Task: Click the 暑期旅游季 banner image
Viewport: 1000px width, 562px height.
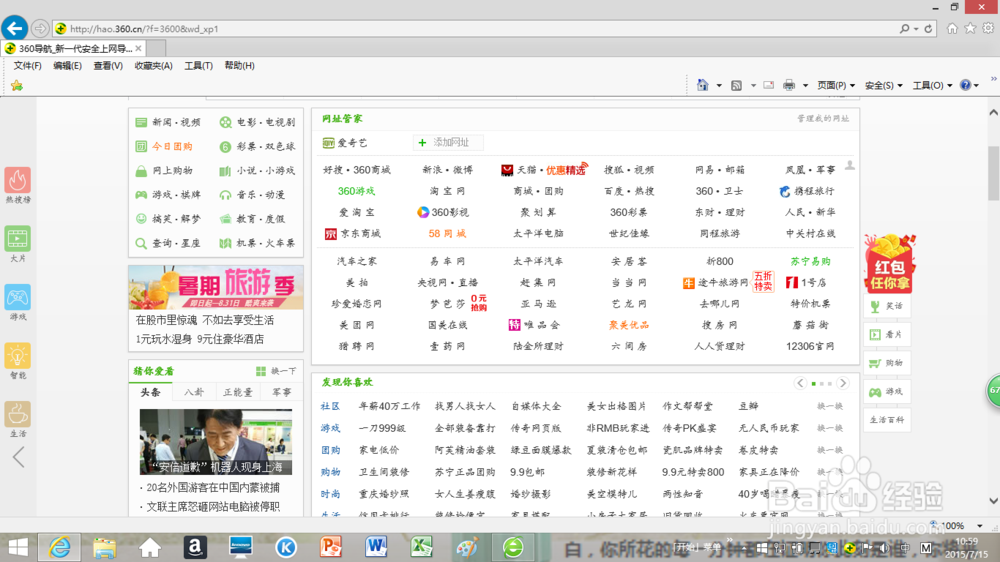Action: (216, 288)
